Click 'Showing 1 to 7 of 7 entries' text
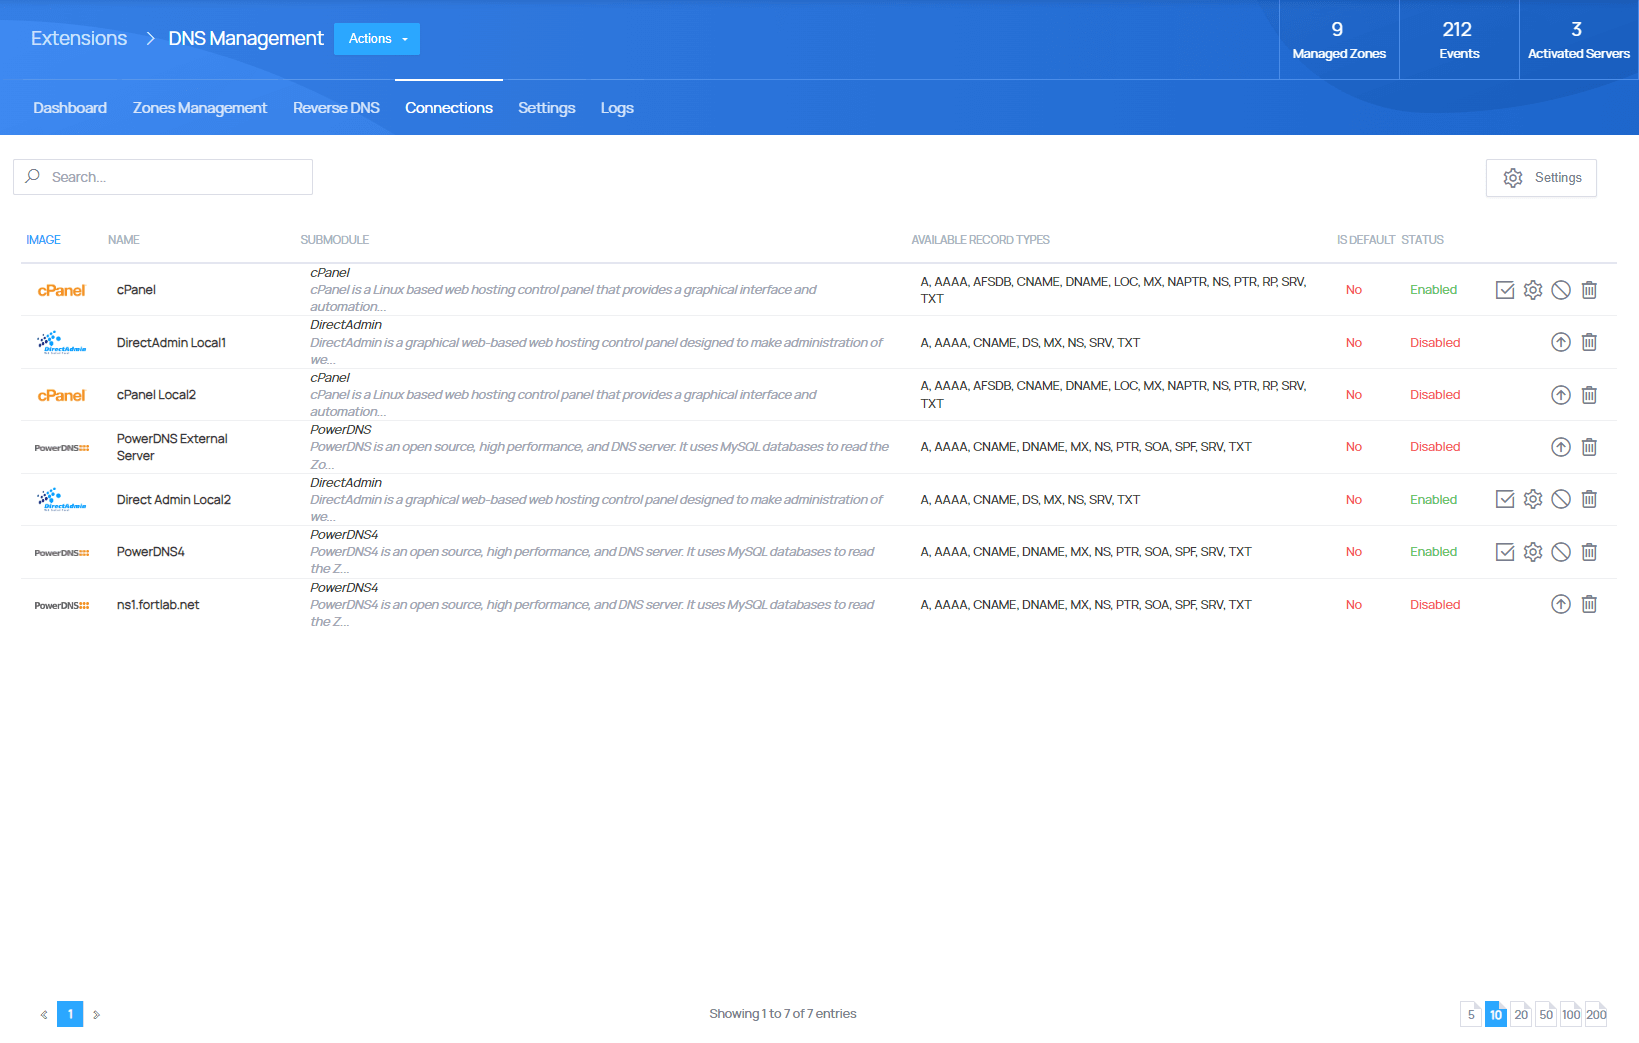1639x1043 pixels. [x=783, y=1014]
